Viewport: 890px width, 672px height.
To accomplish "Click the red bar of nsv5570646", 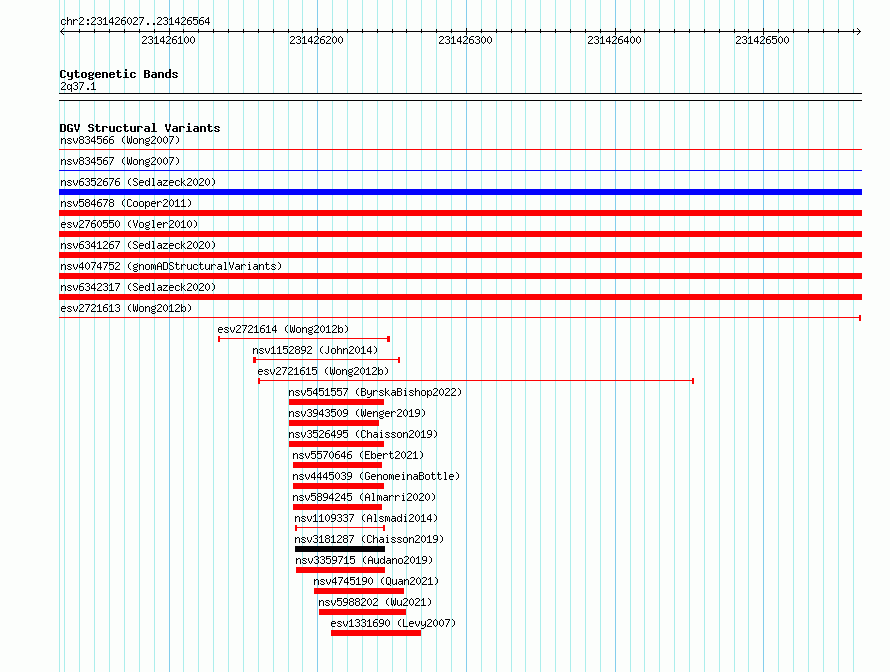I will click(x=337, y=465).
